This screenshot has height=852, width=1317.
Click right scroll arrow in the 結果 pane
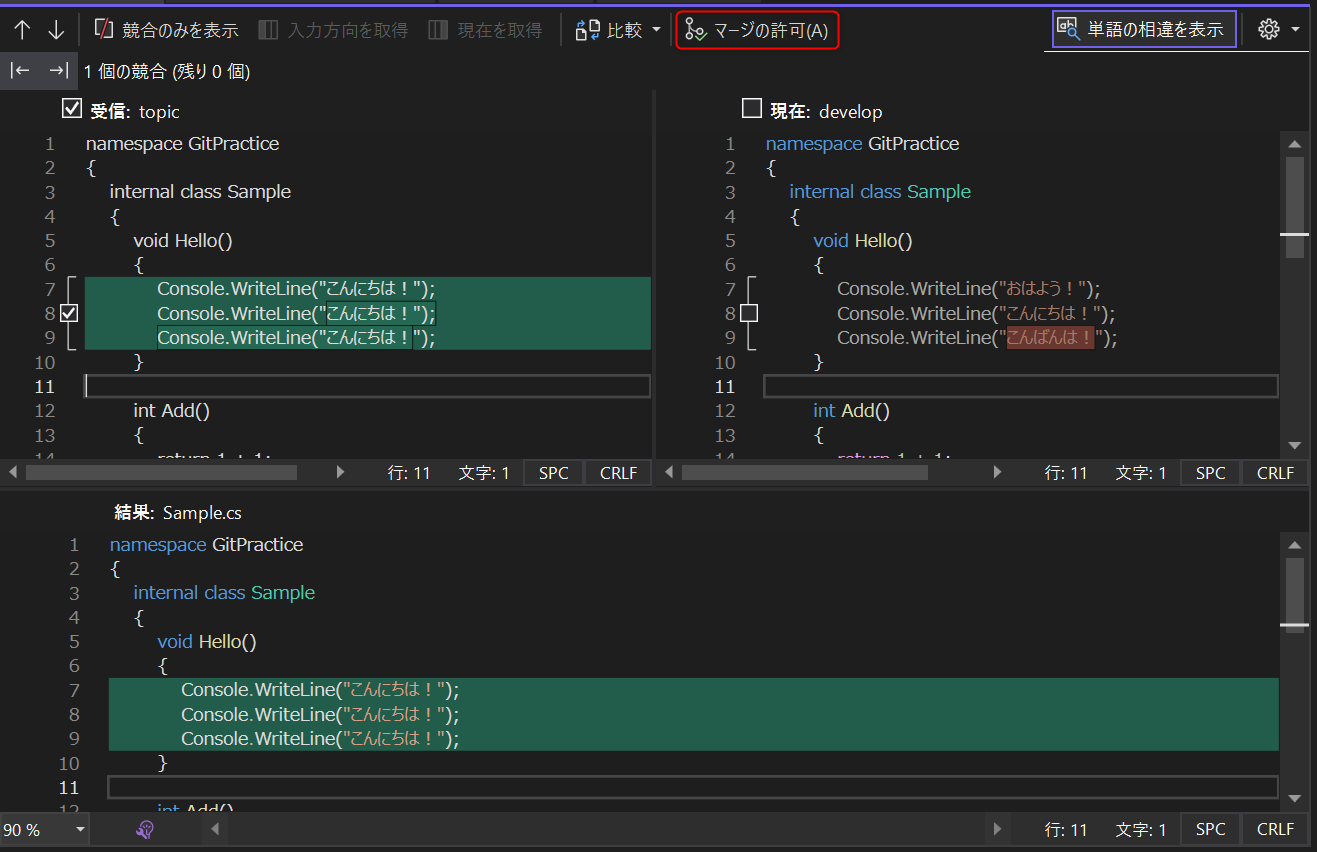coord(995,829)
